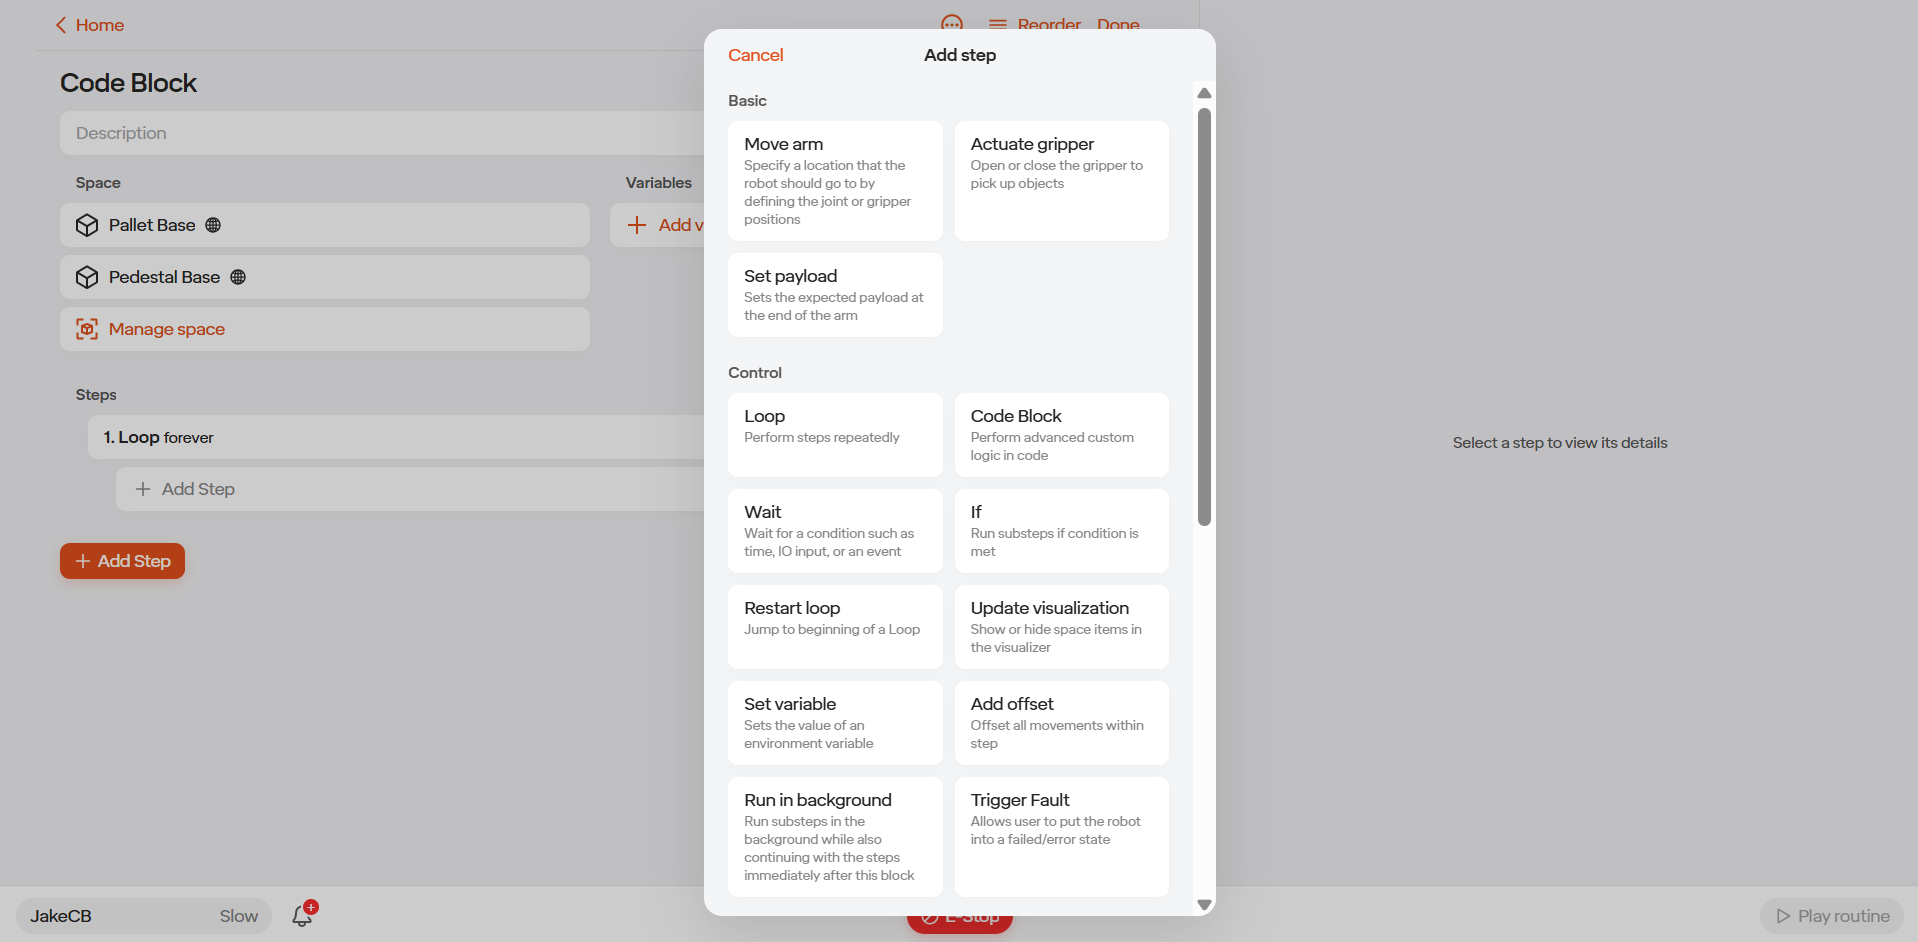Pick the If condition step card

pyautogui.click(x=1061, y=531)
